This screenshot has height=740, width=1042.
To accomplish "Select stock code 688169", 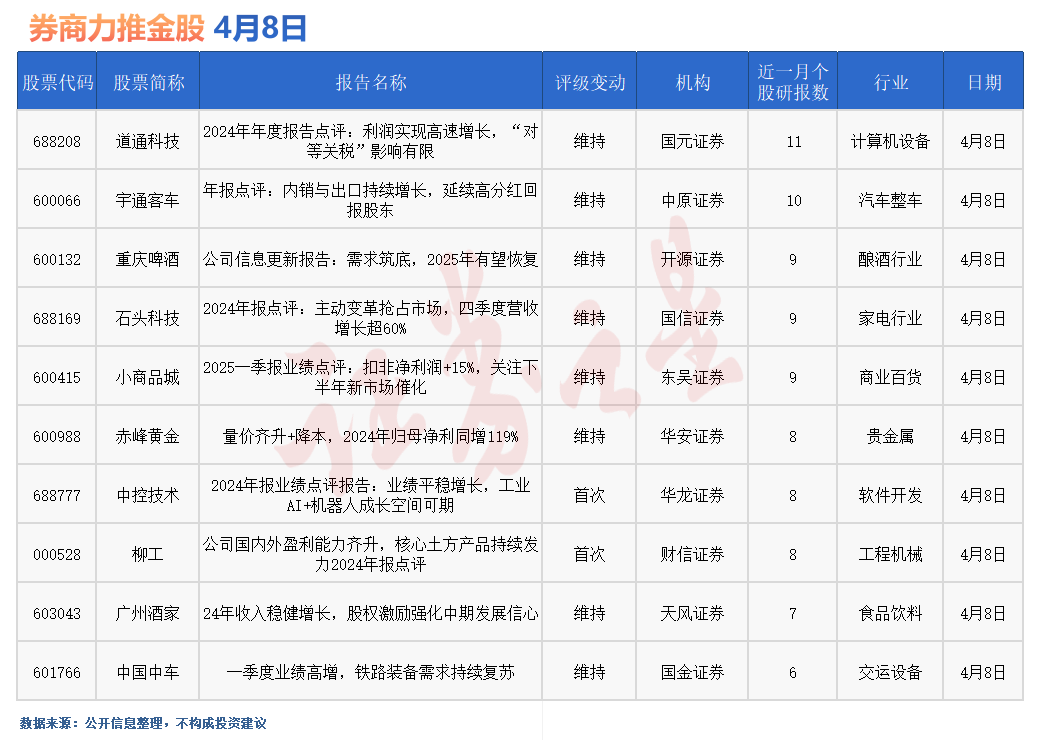I will click(x=57, y=319).
